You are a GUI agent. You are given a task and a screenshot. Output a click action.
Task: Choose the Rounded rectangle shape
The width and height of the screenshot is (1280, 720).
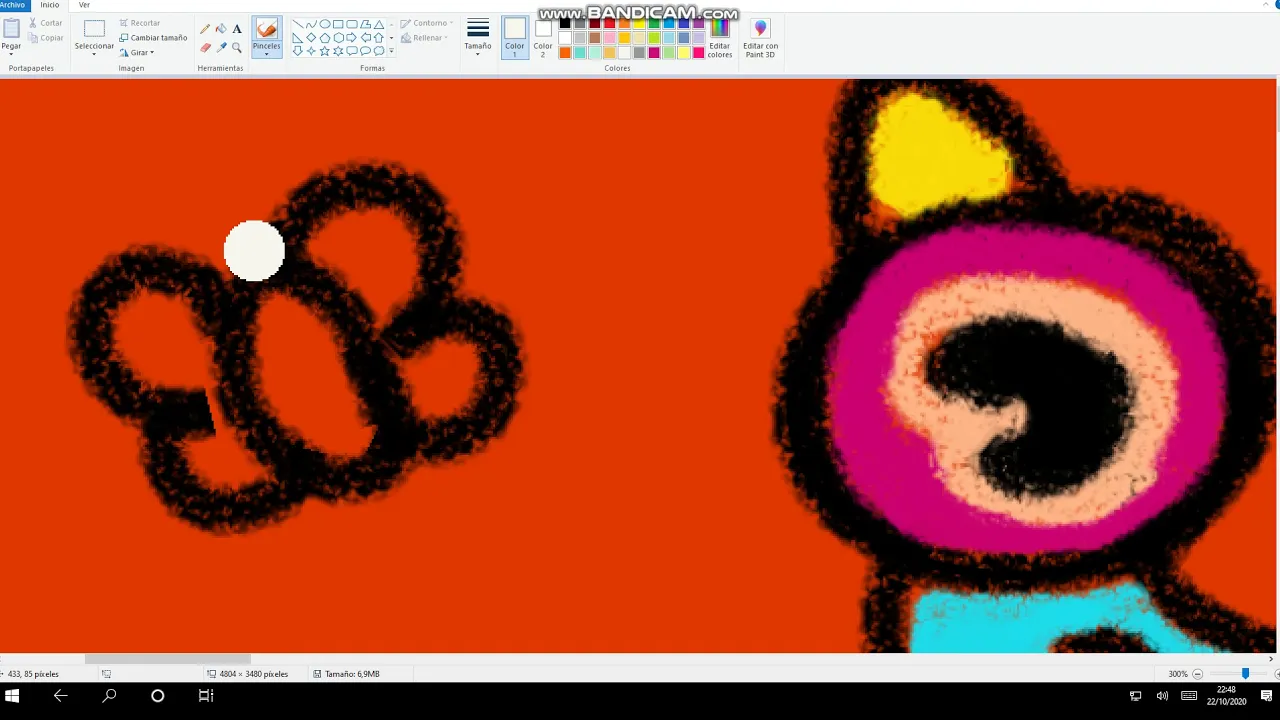pyautogui.click(x=352, y=24)
